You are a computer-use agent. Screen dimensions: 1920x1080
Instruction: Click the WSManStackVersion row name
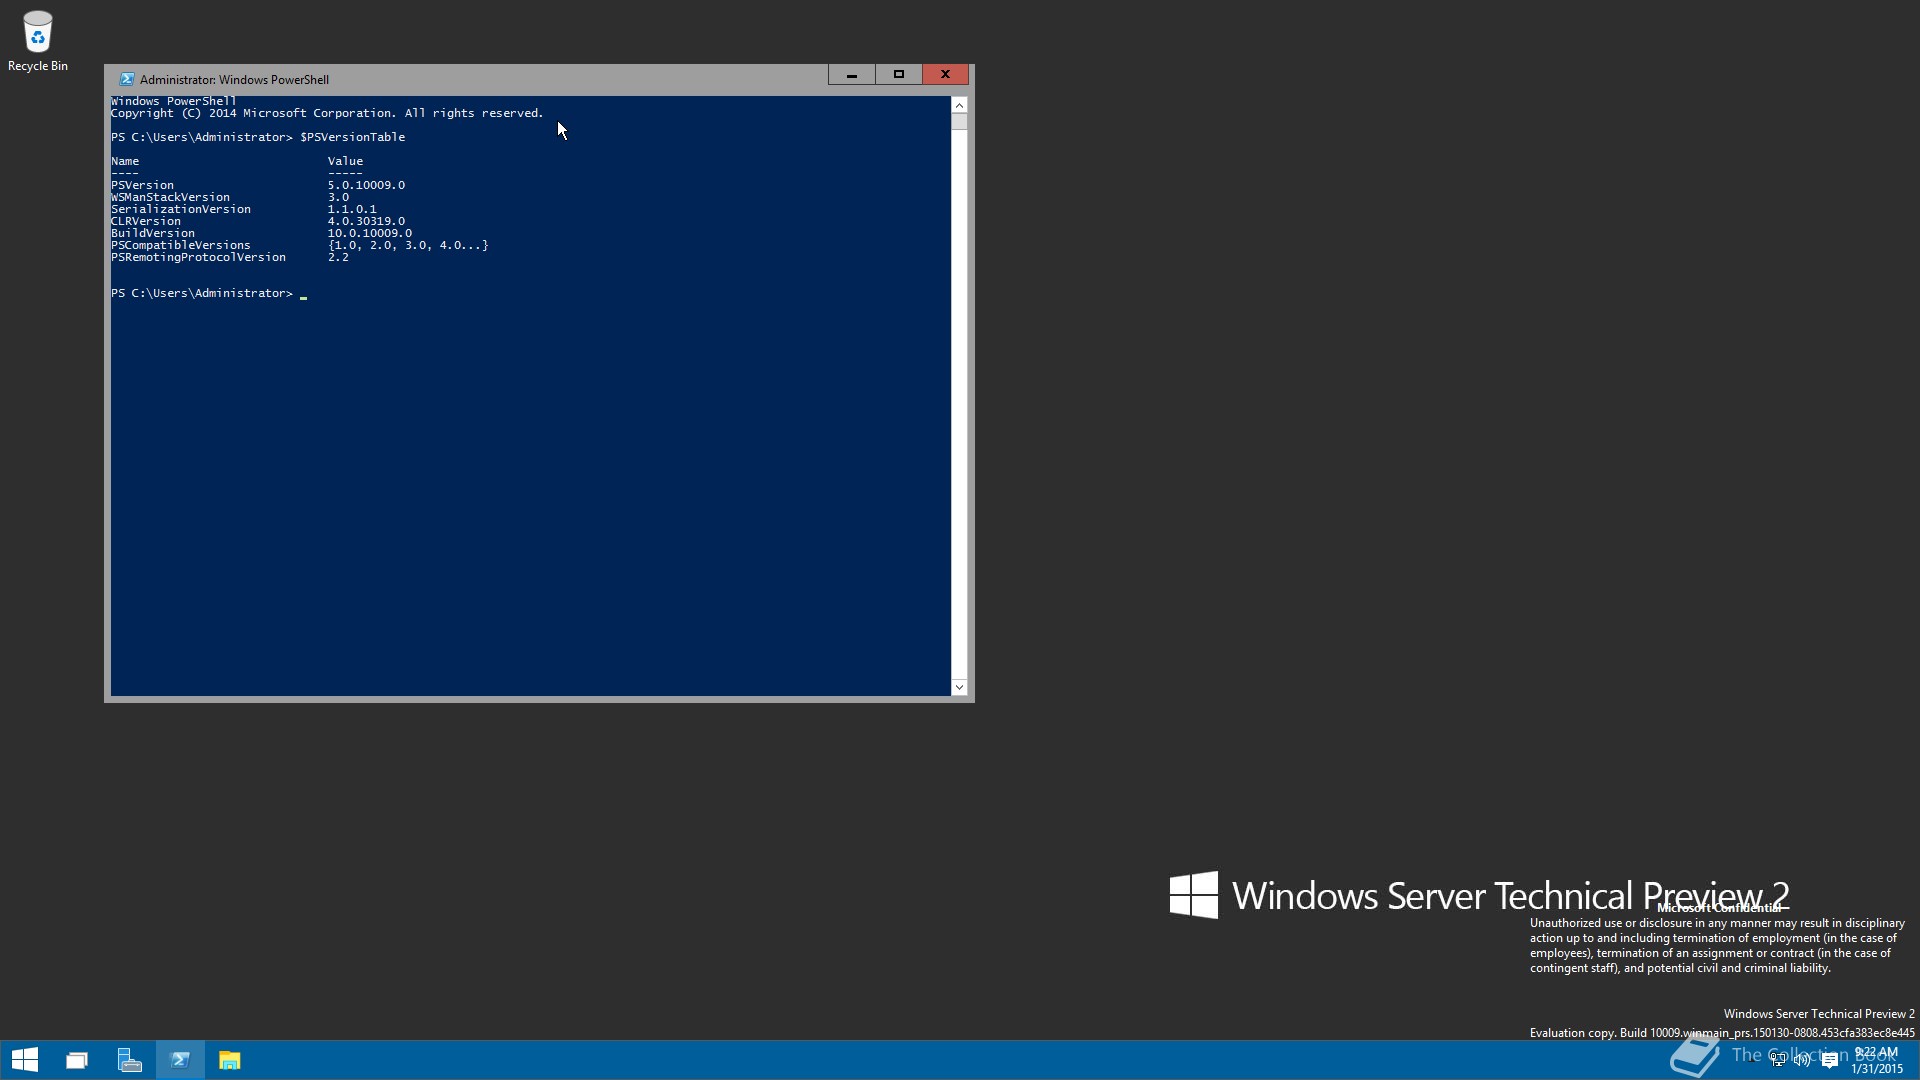(170, 197)
